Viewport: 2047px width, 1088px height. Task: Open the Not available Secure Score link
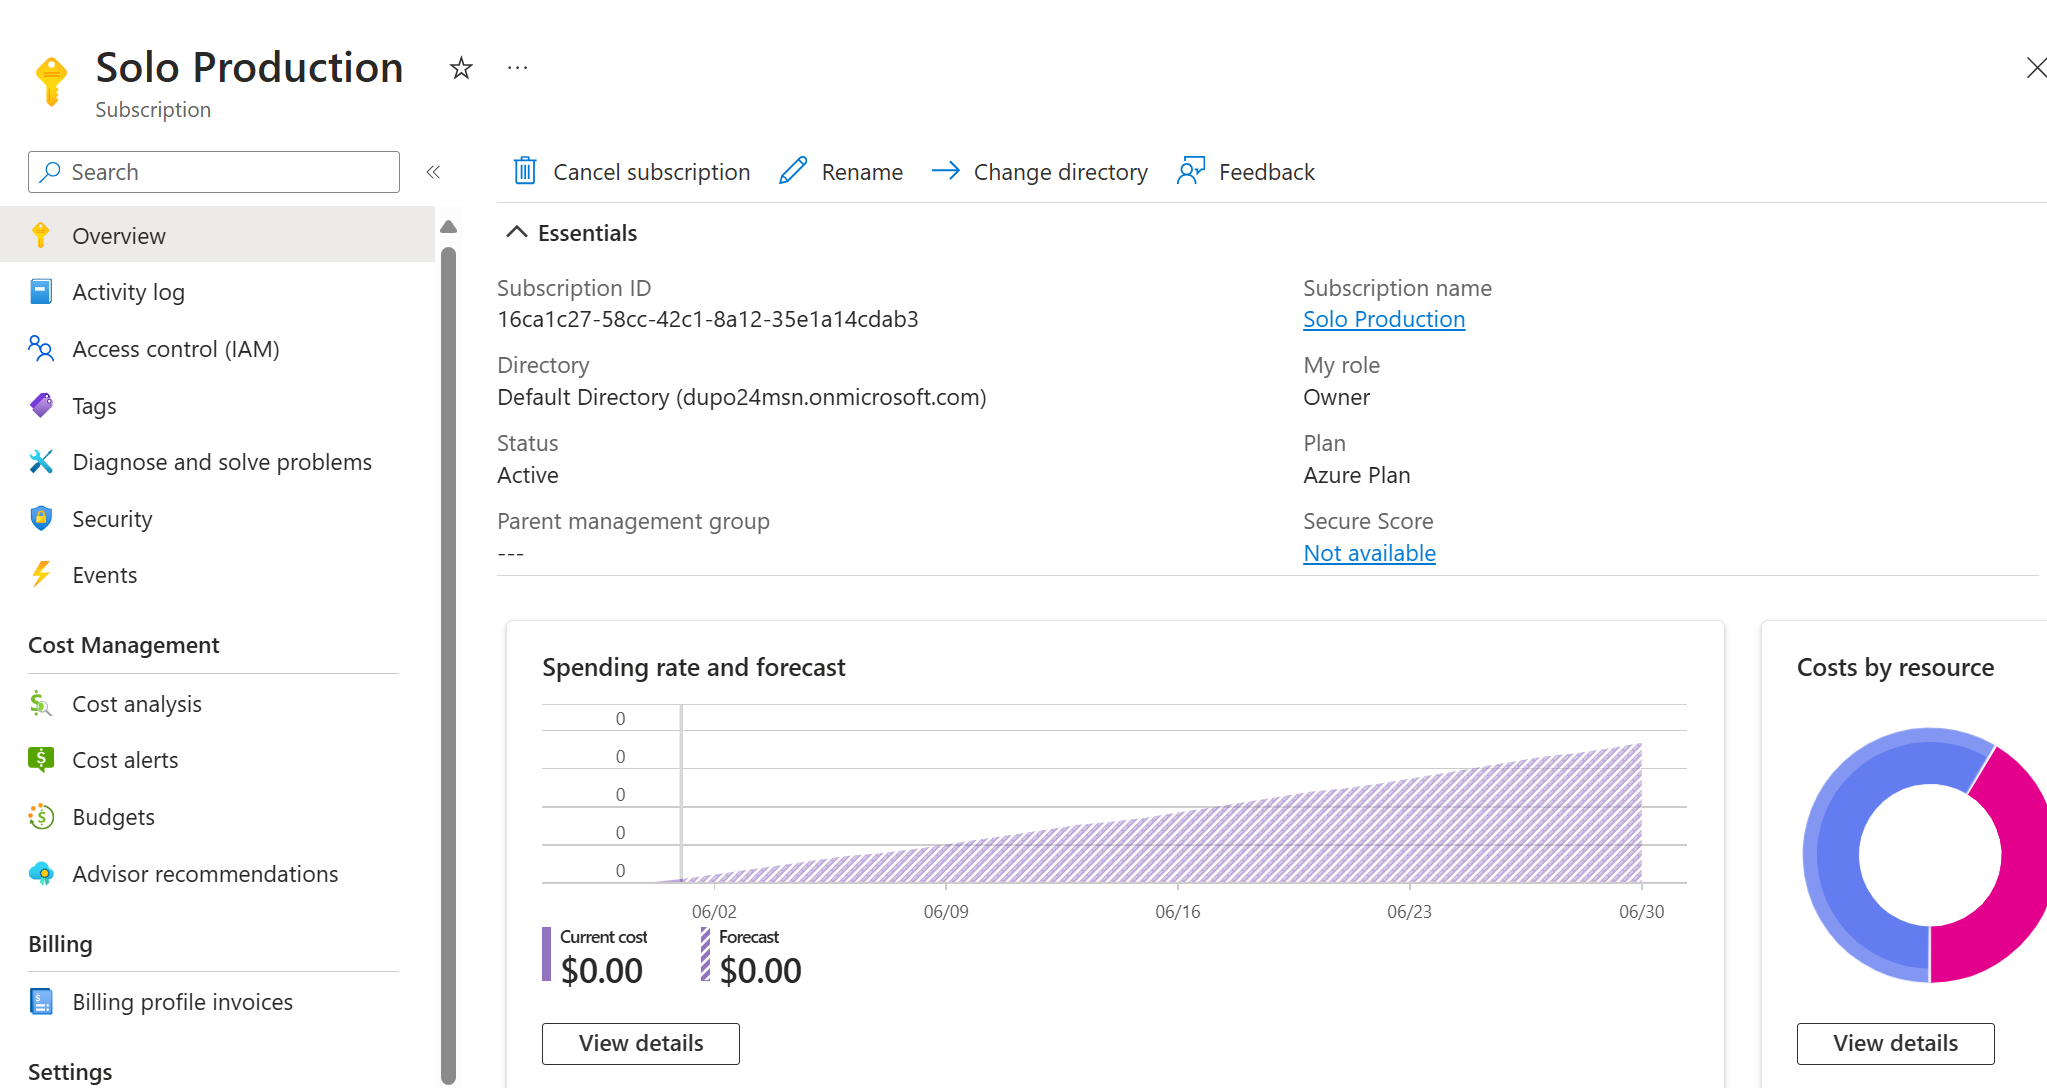[x=1369, y=553]
